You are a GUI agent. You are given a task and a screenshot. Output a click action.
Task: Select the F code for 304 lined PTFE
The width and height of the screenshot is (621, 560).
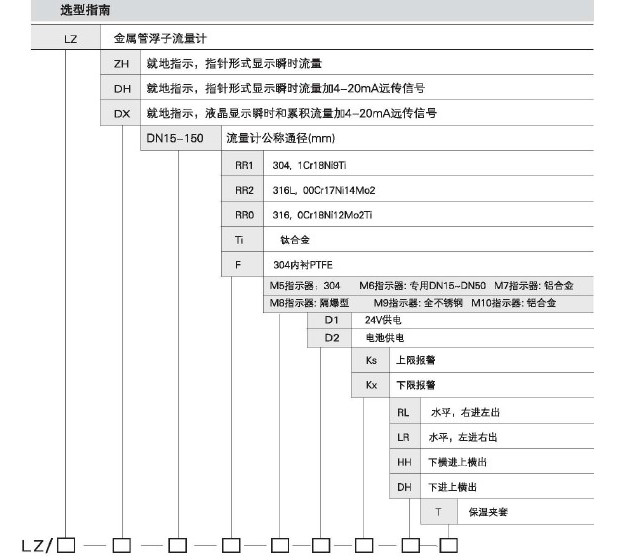(240, 267)
